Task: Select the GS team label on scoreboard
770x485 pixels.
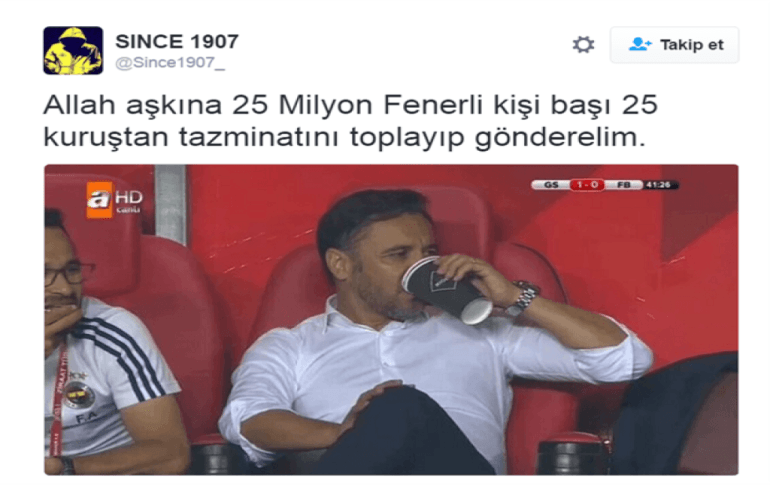Action: [x=551, y=185]
